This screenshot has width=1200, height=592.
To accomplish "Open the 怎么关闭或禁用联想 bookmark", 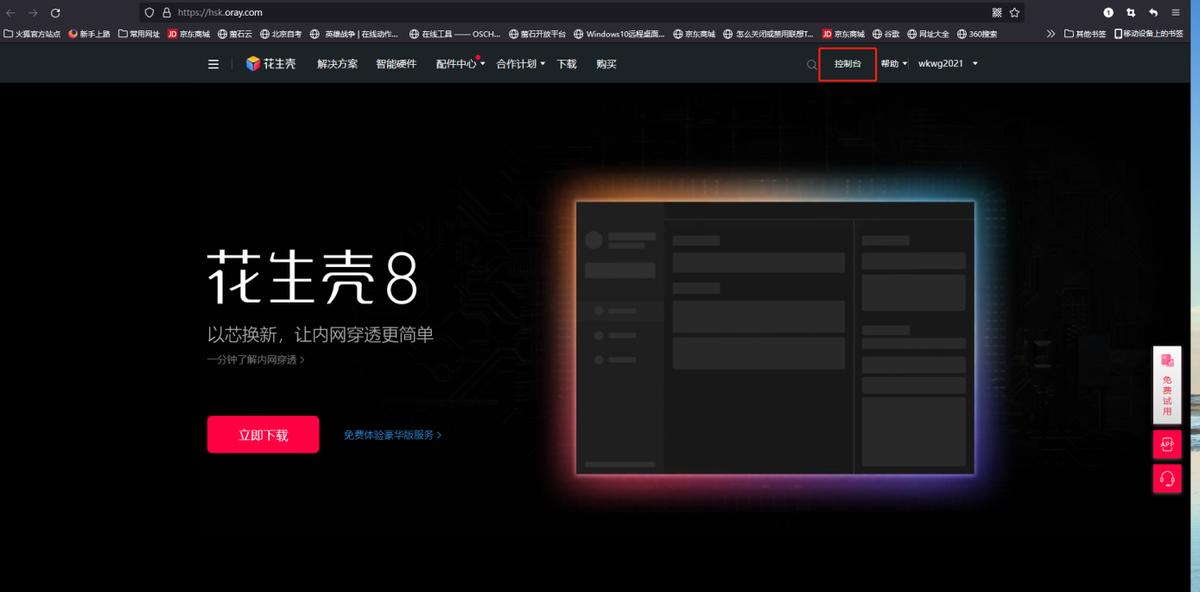I will 767,33.
